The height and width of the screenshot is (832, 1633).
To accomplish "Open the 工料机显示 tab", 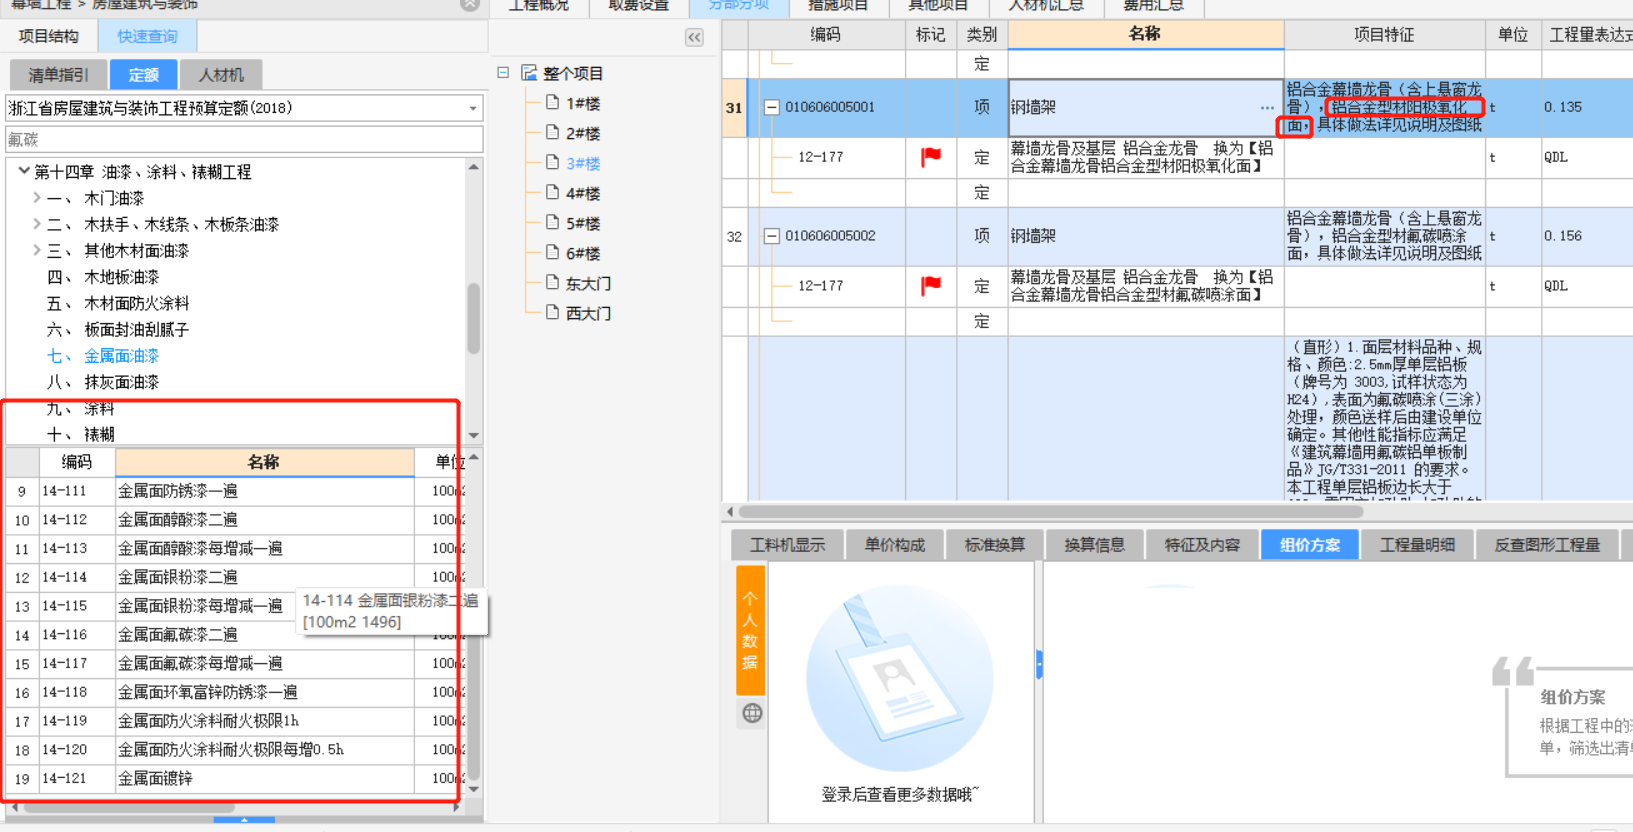I will click(788, 545).
